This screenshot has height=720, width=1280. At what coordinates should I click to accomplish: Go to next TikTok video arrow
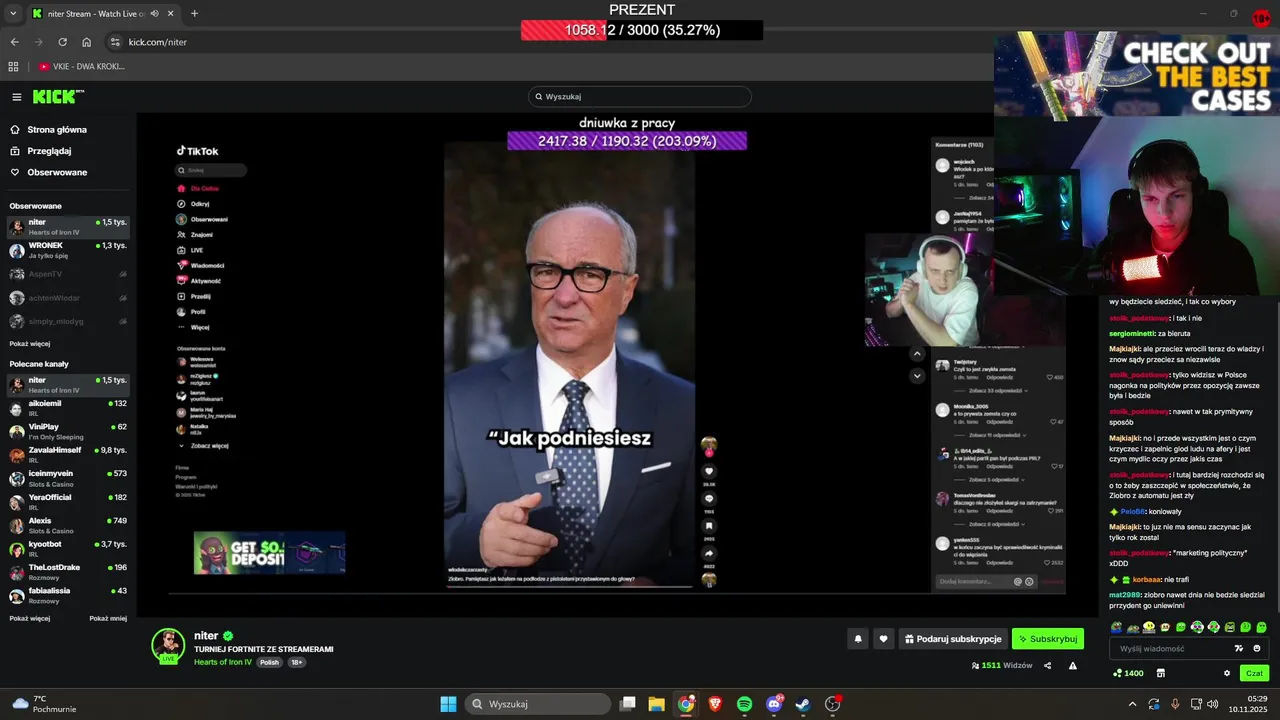pyautogui.click(x=917, y=376)
